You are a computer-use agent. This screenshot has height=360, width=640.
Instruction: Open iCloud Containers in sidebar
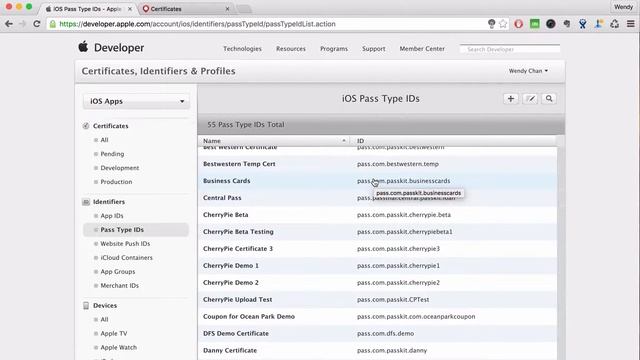pos(127,258)
